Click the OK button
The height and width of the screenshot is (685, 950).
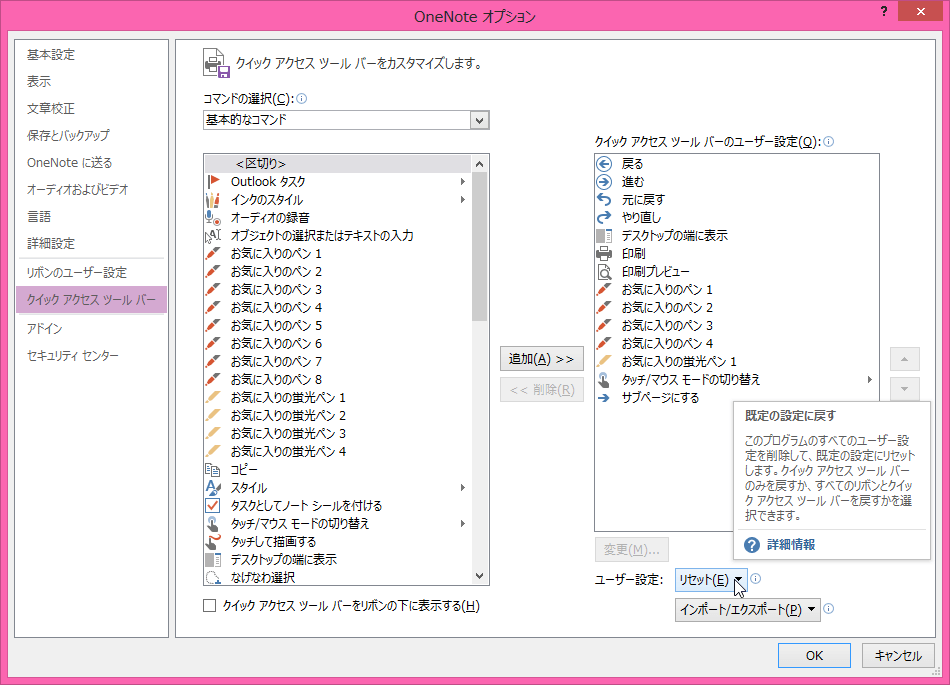(x=814, y=655)
